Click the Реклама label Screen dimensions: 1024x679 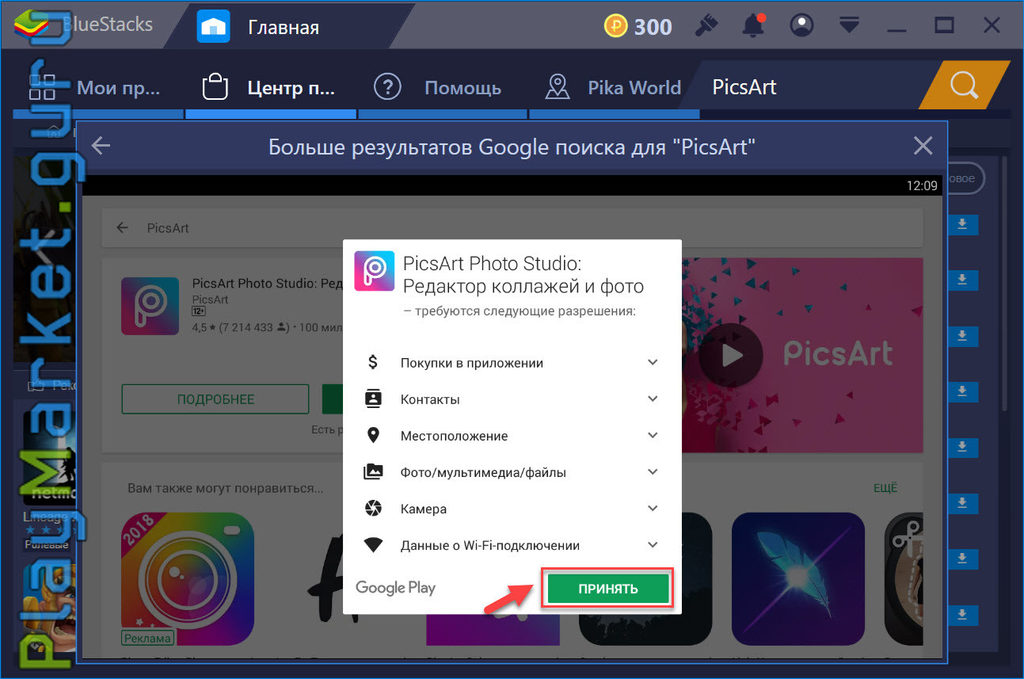point(148,638)
